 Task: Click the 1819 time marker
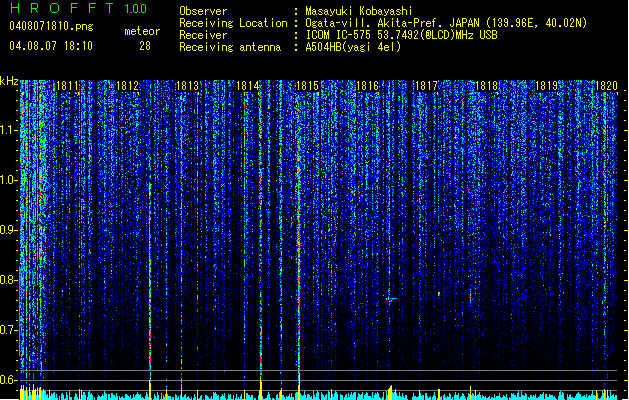[x=546, y=86]
